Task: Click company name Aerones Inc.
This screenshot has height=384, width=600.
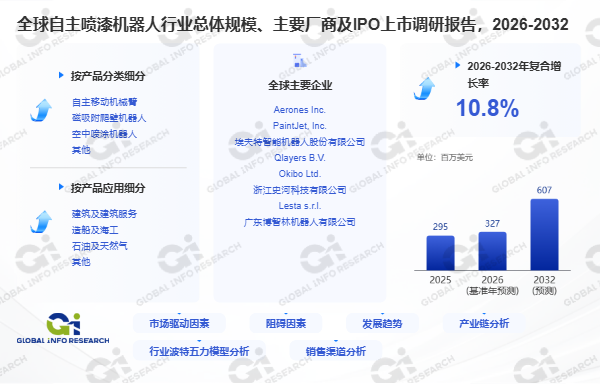Action: point(300,110)
